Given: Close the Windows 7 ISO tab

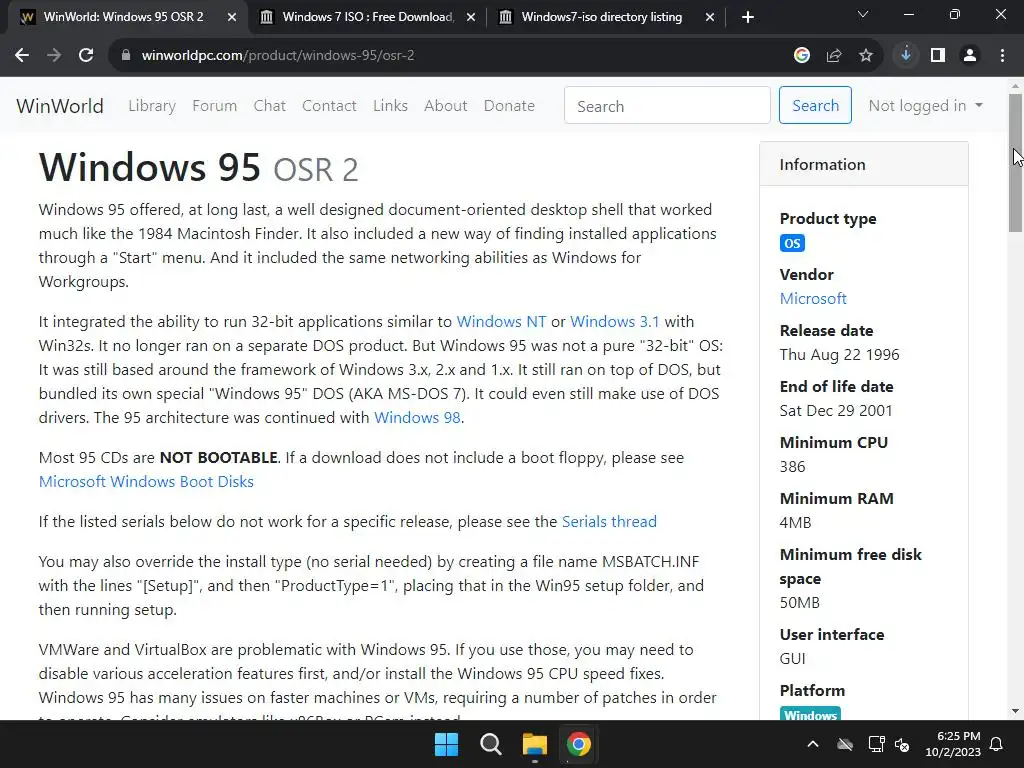Looking at the screenshot, I should point(471,17).
